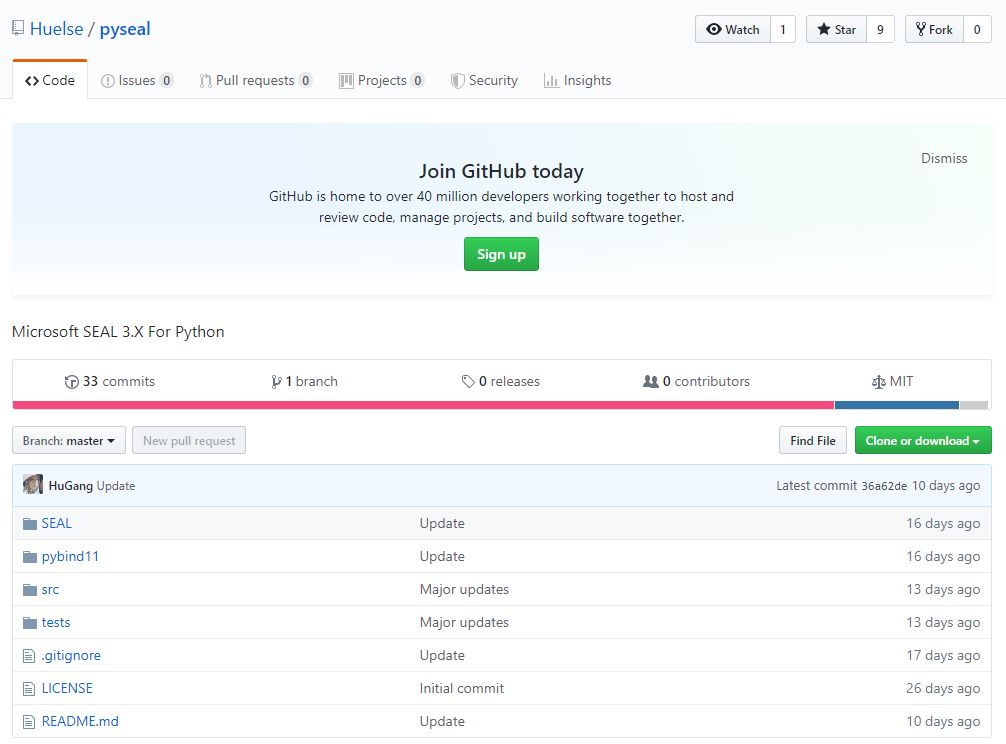1006x744 pixels.
Task: Open the Update commit for .gitignore row
Action: coord(442,655)
